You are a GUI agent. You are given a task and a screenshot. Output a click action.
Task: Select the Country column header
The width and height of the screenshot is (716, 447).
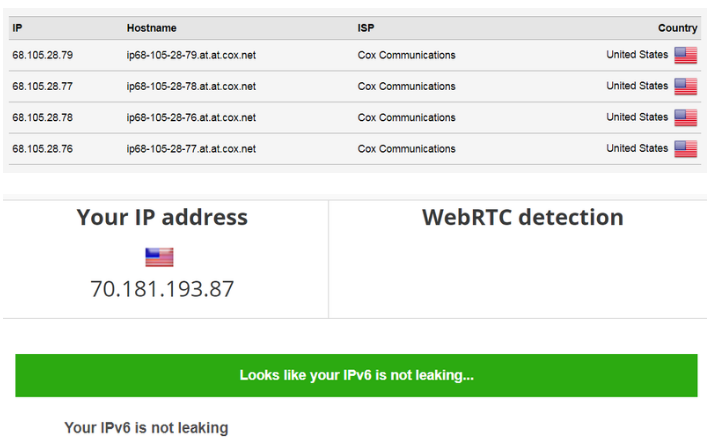[x=677, y=28]
